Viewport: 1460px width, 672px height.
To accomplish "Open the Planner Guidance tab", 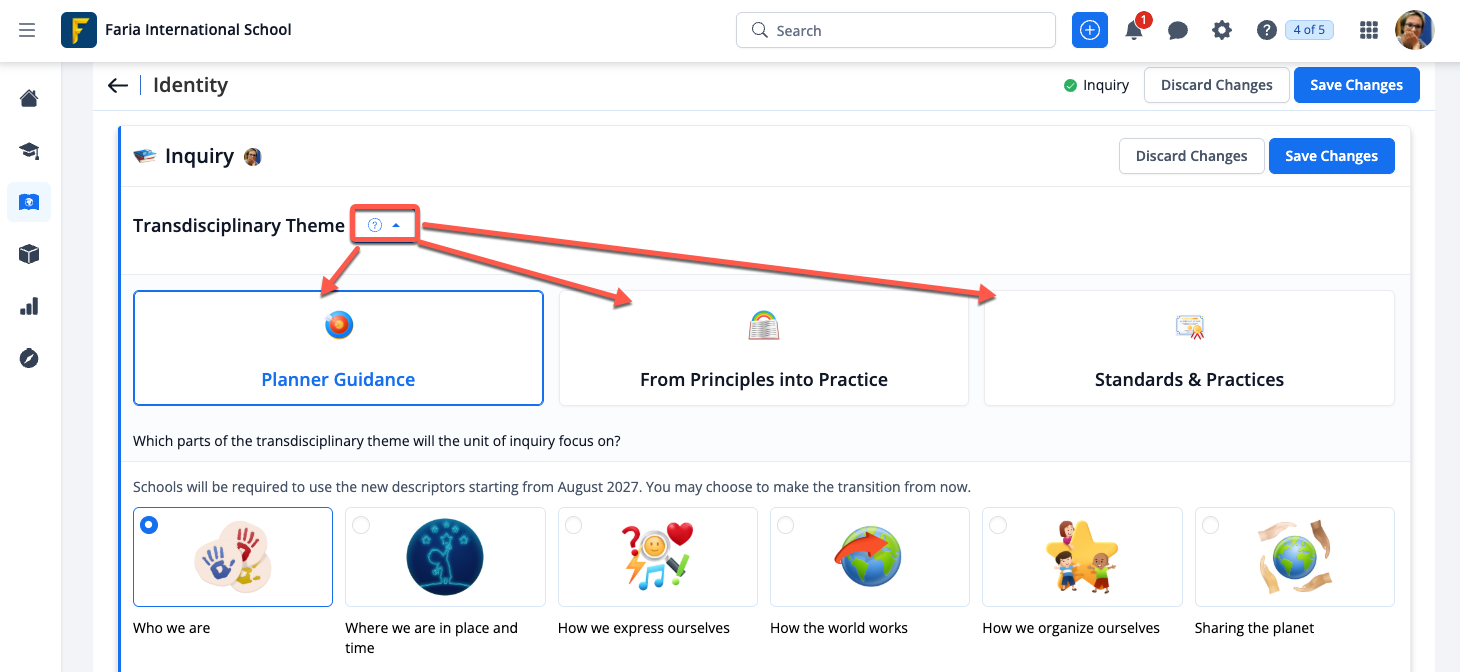I will [x=338, y=348].
